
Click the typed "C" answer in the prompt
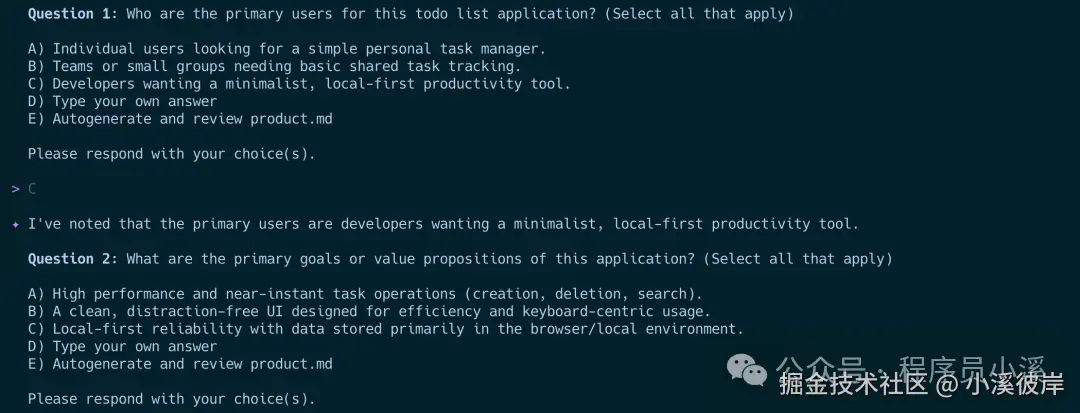tap(32, 189)
